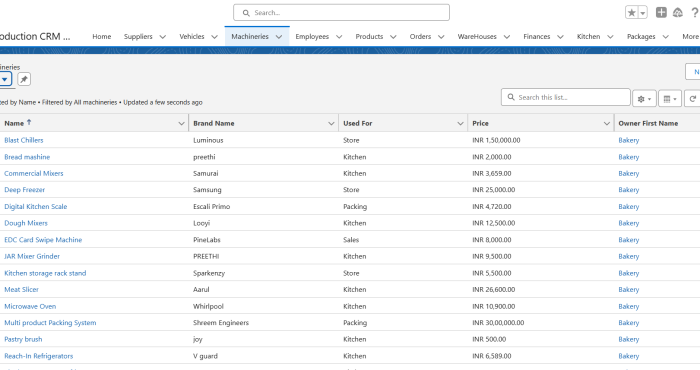Open the list view picker dropdown
The height and width of the screenshot is (370, 700).
[4, 79]
